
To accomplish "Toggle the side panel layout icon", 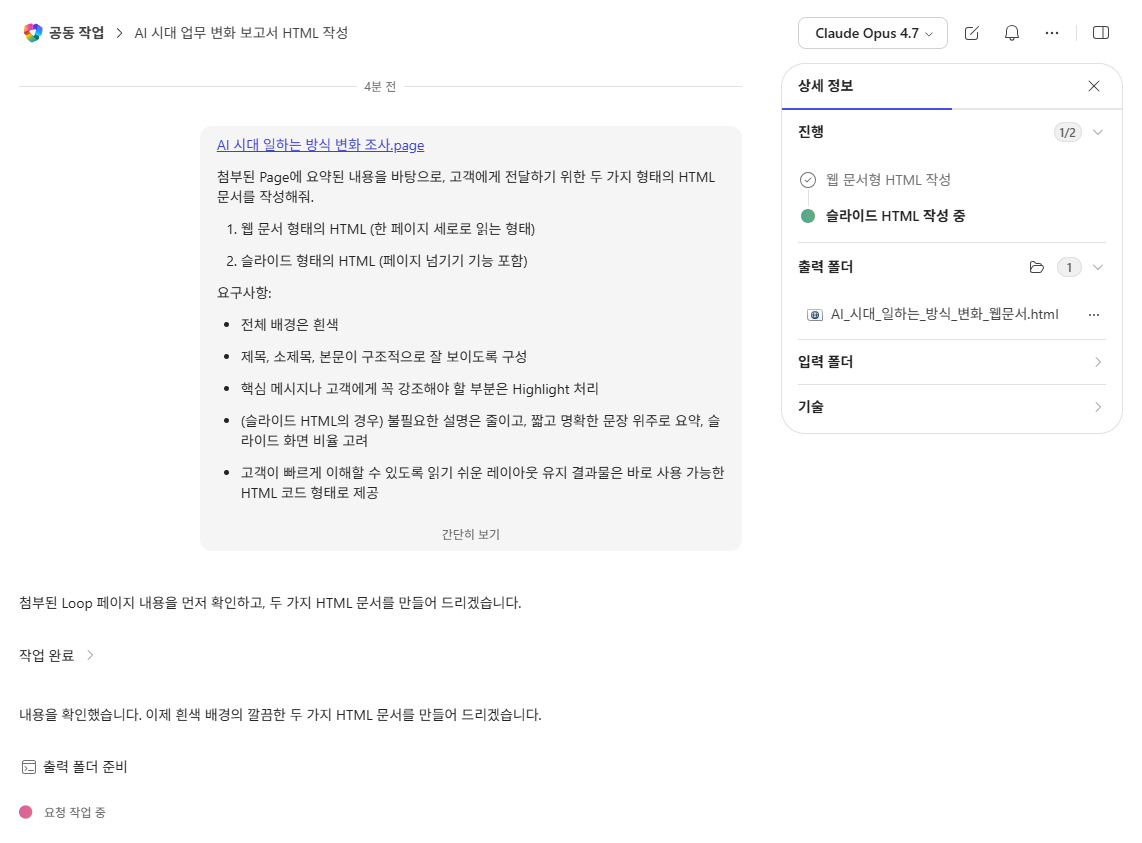I will point(1101,33).
